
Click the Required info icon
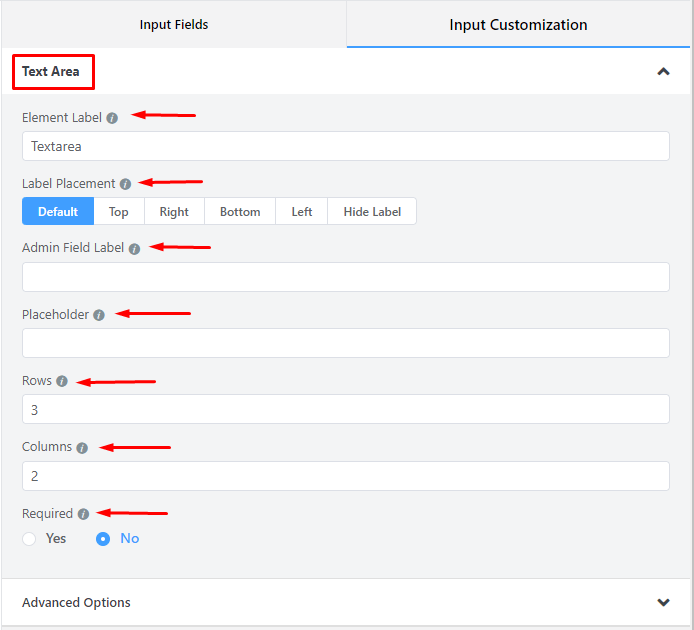point(83,514)
